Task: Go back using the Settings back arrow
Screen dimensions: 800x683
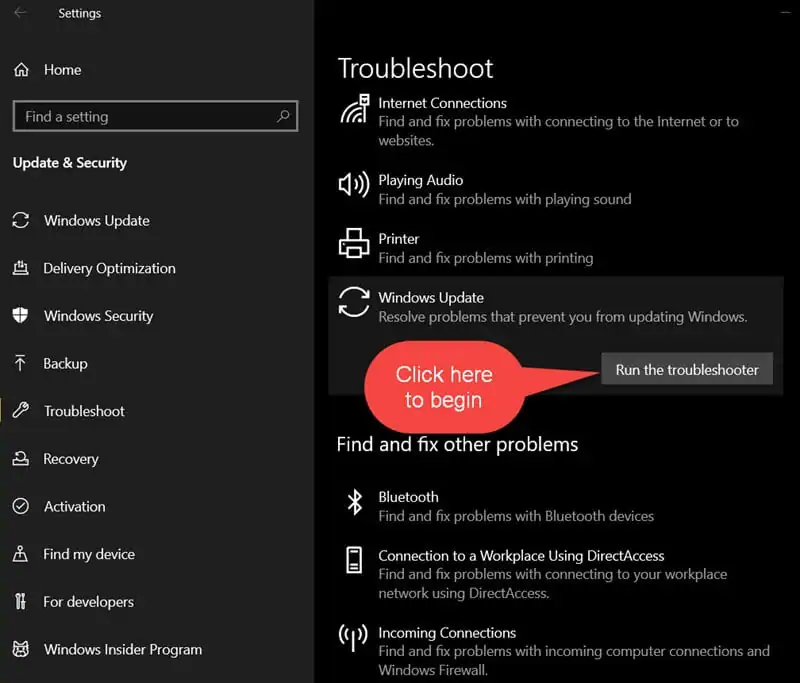Action: pyautogui.click(x=20, y=13)
